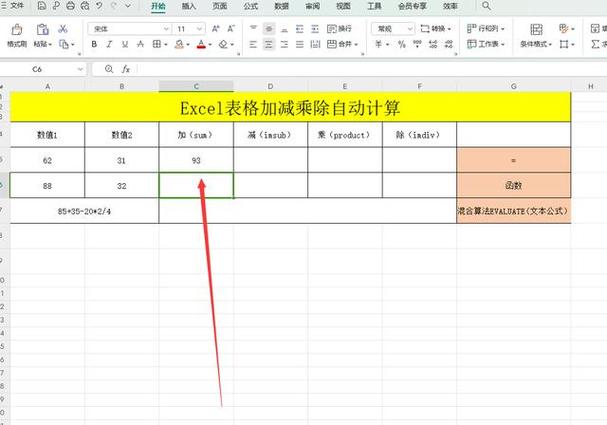The height and width of the screenshot is (425, 607).
Task: Toggle Italic formatting
Action: (110, 44)
